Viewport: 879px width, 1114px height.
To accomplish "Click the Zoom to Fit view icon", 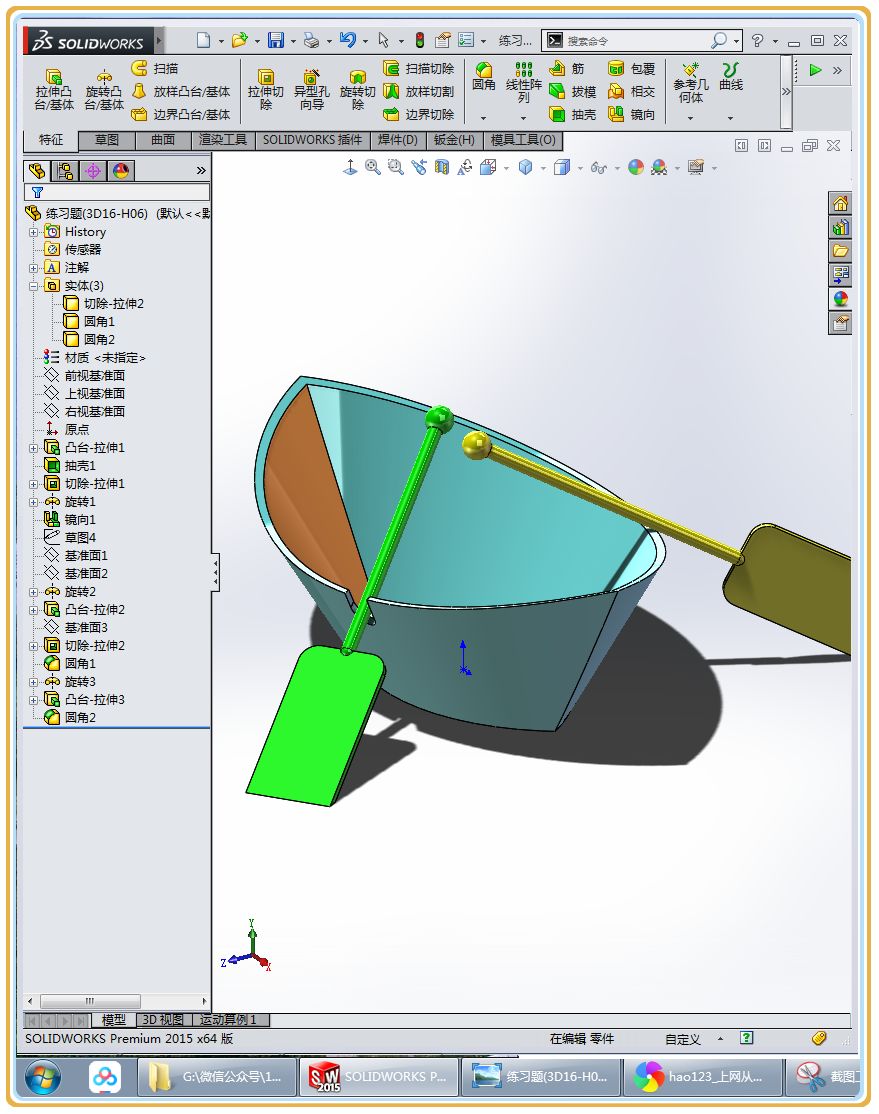I will [x=373, y=168].
